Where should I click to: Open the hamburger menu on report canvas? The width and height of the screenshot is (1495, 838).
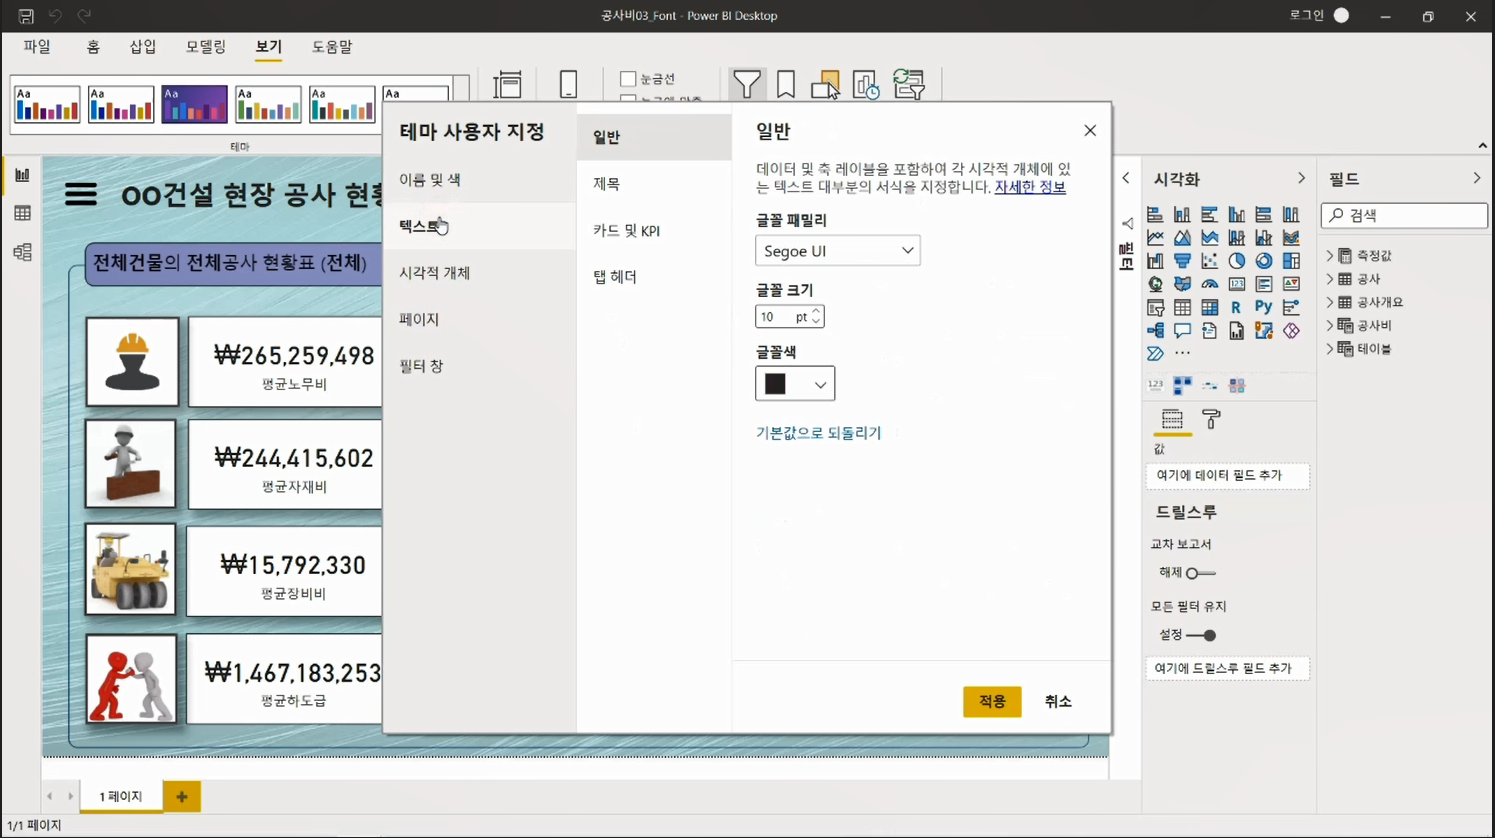(x=80, y=194)
